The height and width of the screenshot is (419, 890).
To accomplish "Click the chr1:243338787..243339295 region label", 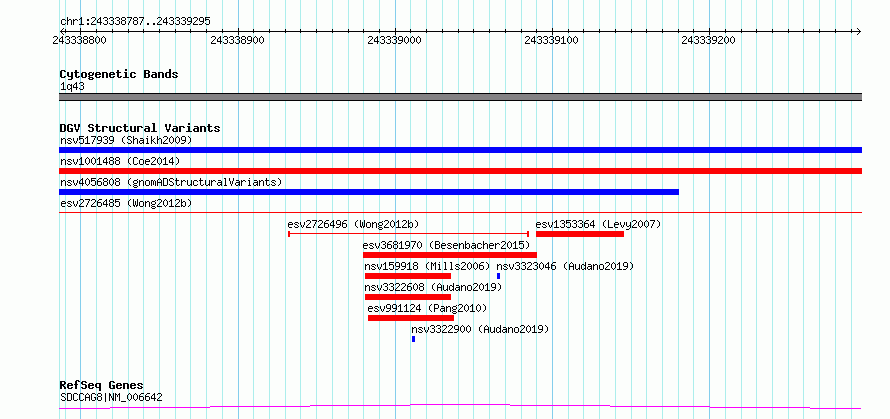I will (135, 22).
